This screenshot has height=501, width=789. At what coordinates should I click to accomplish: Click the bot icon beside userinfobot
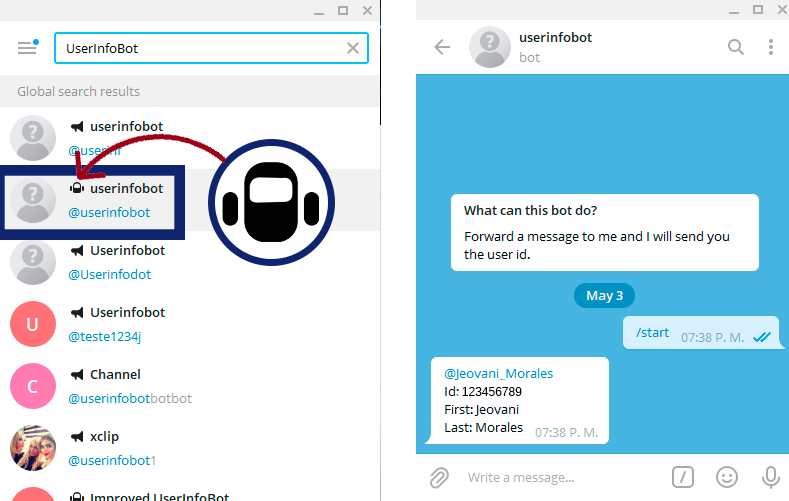(76, 188)
